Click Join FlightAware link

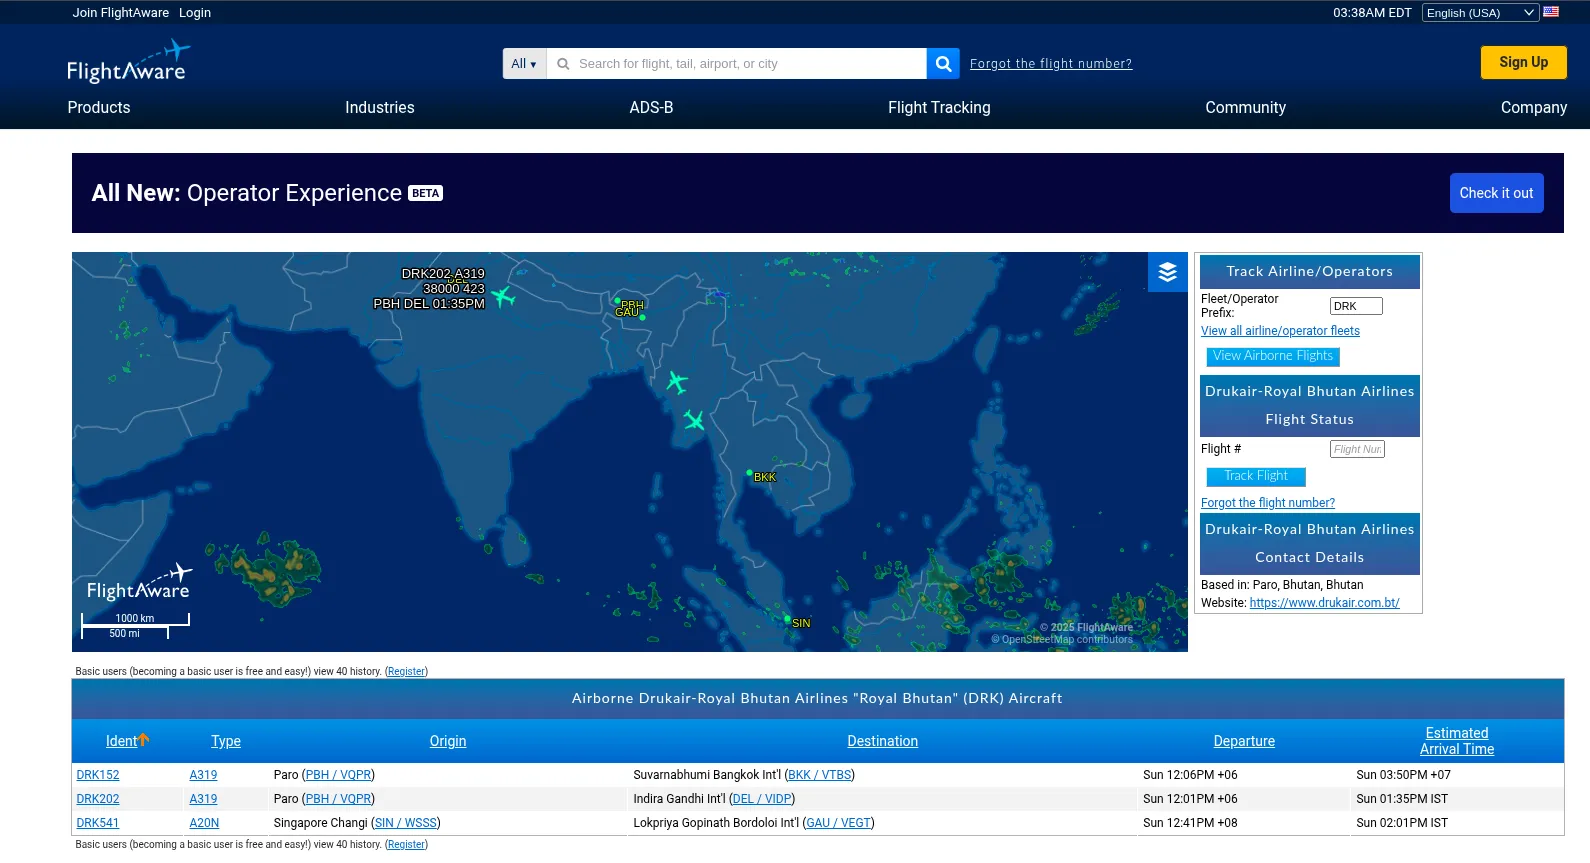(121, 13)
